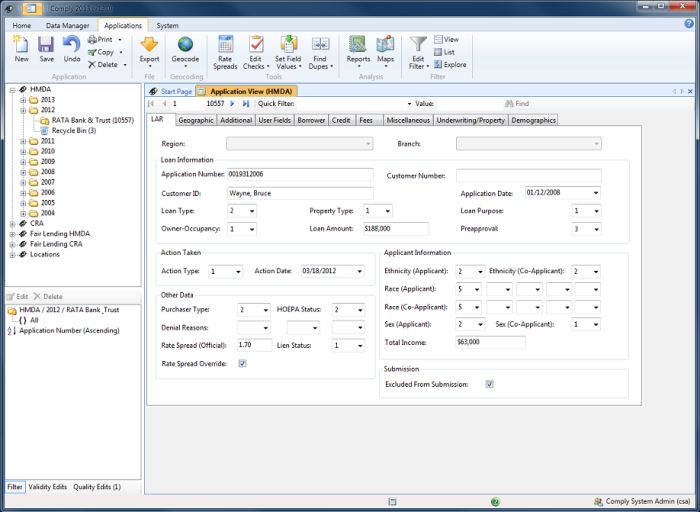Click the View filter option
Screen dimensions: 700x512
(x=446, y=39)
